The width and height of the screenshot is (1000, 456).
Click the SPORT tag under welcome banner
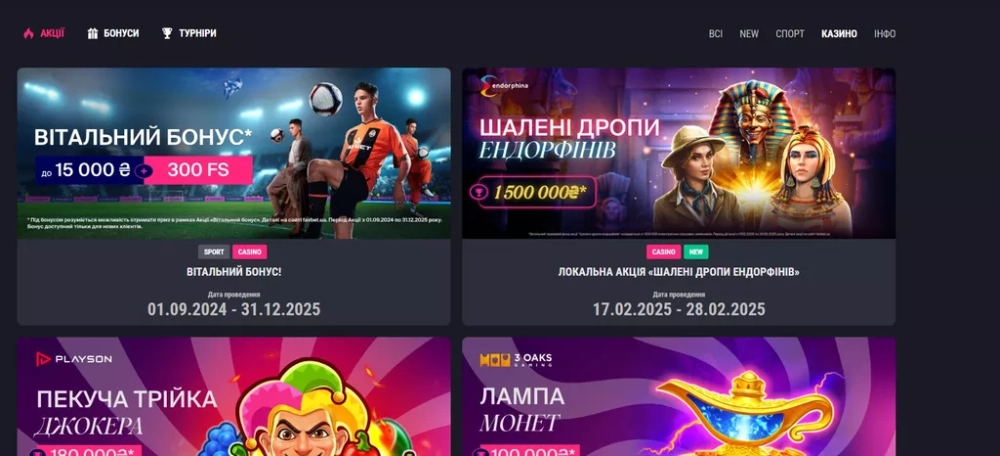point(214,252)
